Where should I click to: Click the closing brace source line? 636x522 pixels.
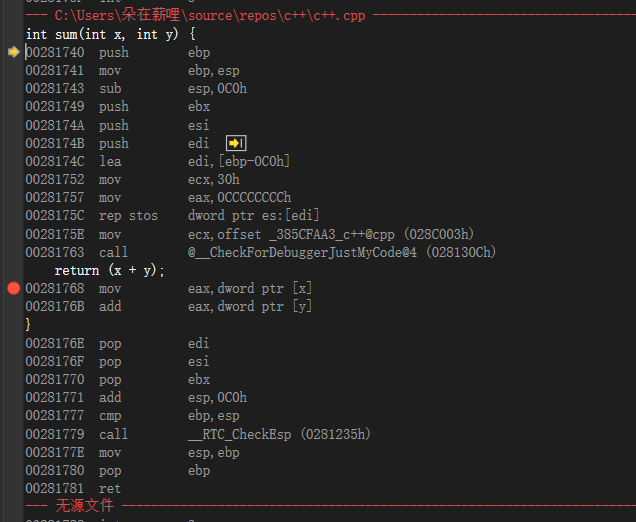tap(29, 325)
